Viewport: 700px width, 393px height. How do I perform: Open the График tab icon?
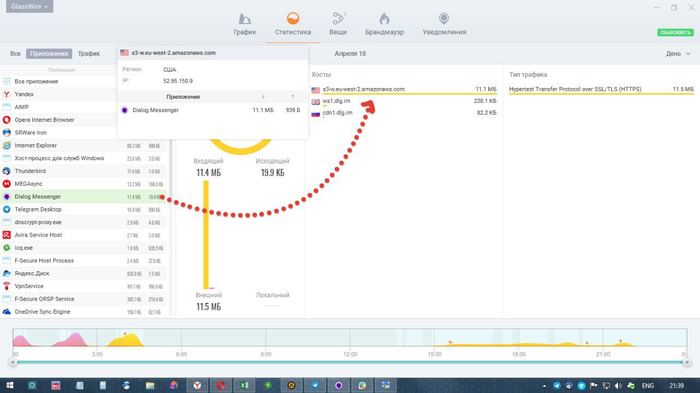[x=245, y=19]
